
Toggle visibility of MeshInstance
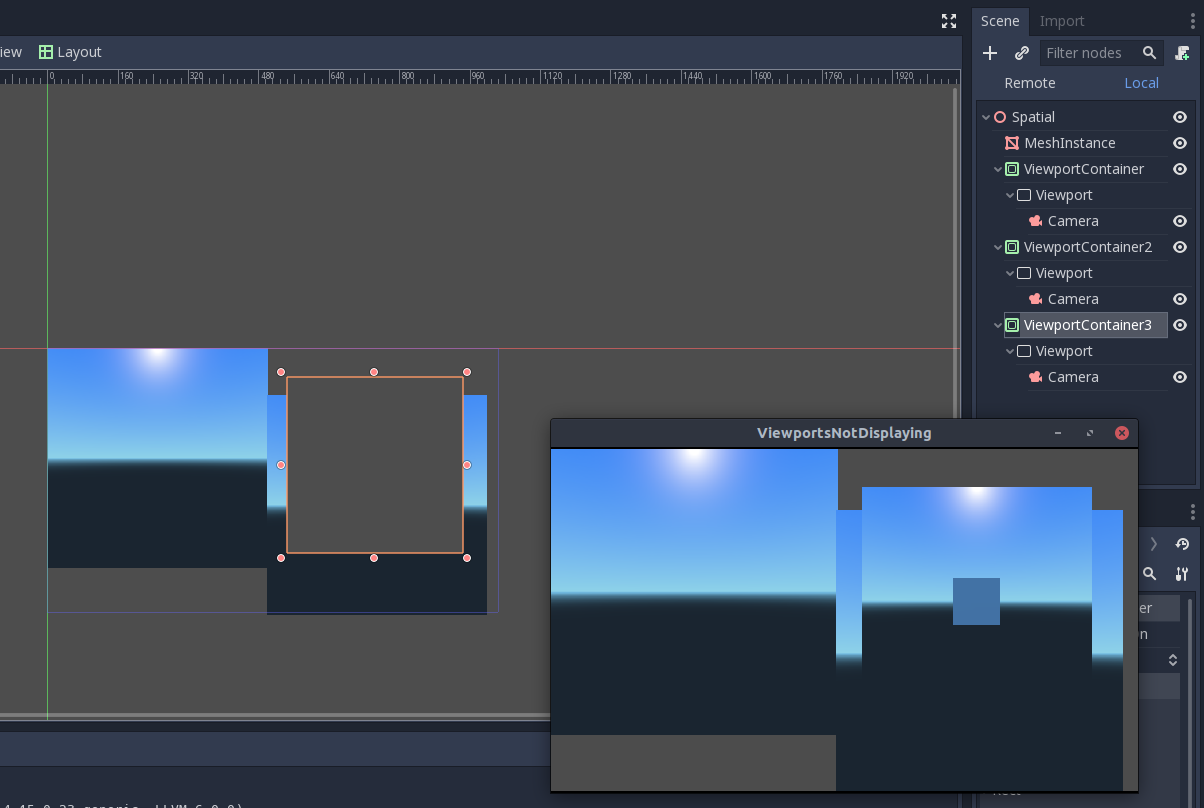[1179, 143]
